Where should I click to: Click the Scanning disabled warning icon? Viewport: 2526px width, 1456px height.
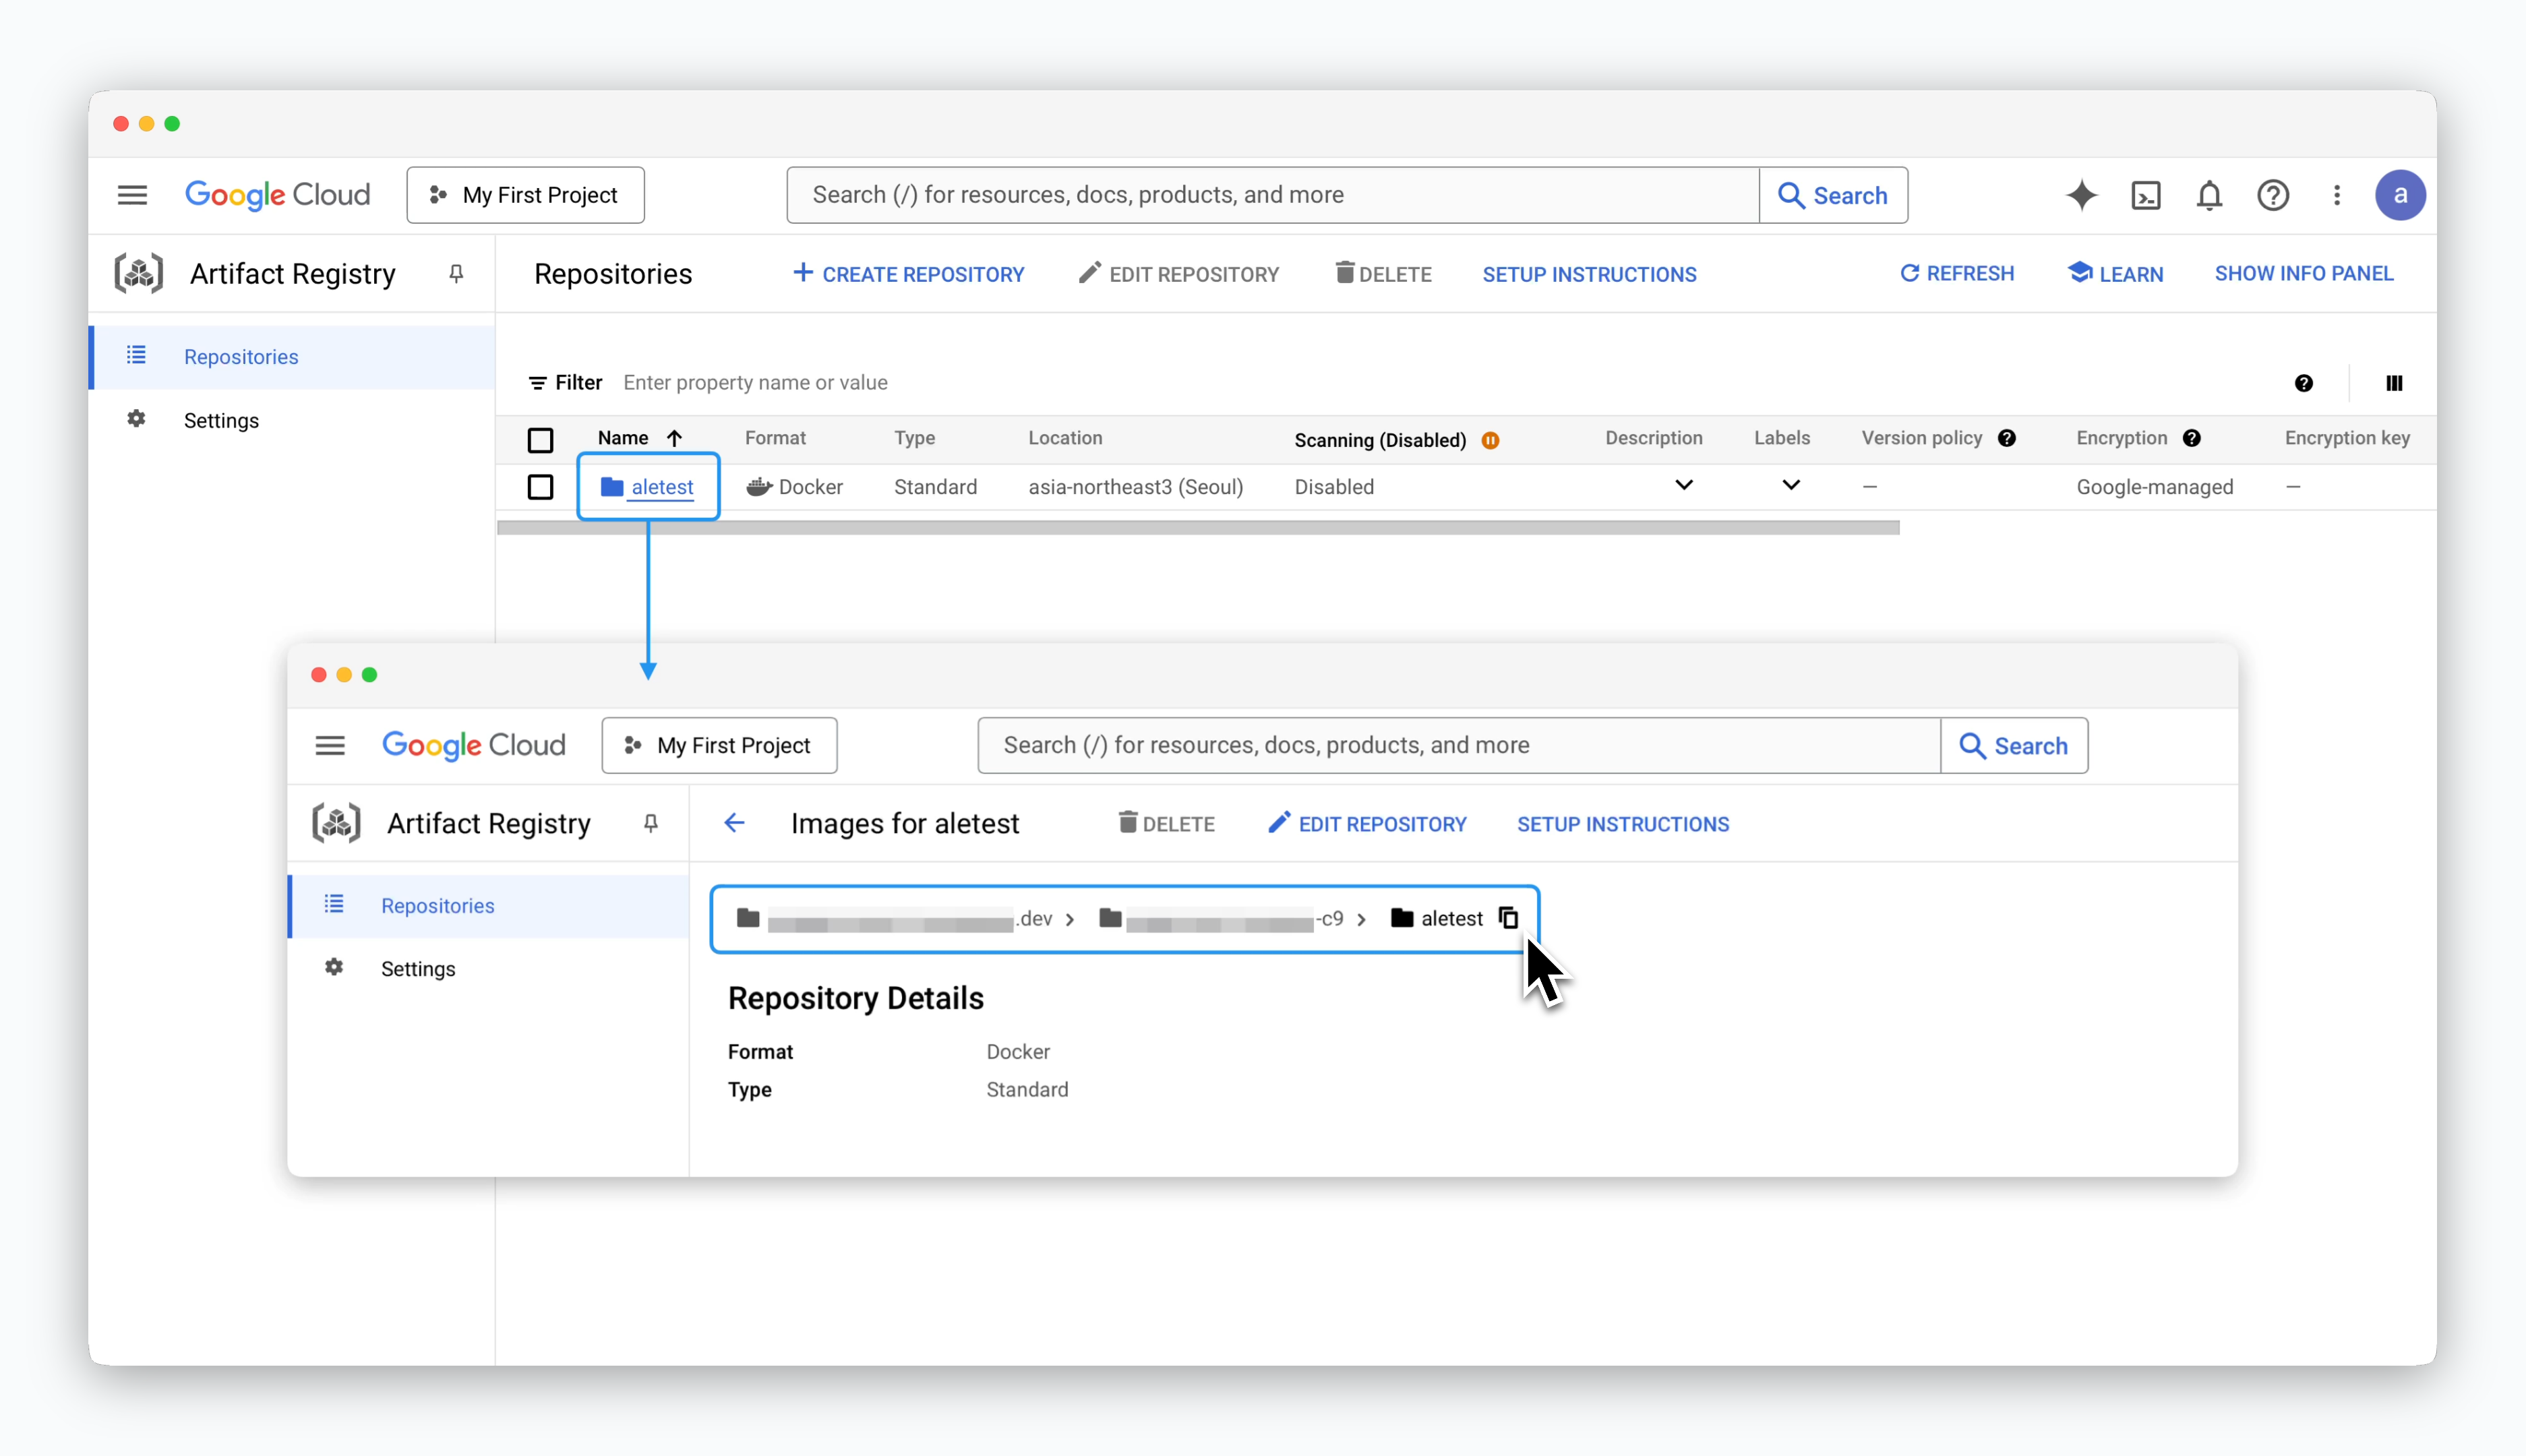coord(1491,440)
